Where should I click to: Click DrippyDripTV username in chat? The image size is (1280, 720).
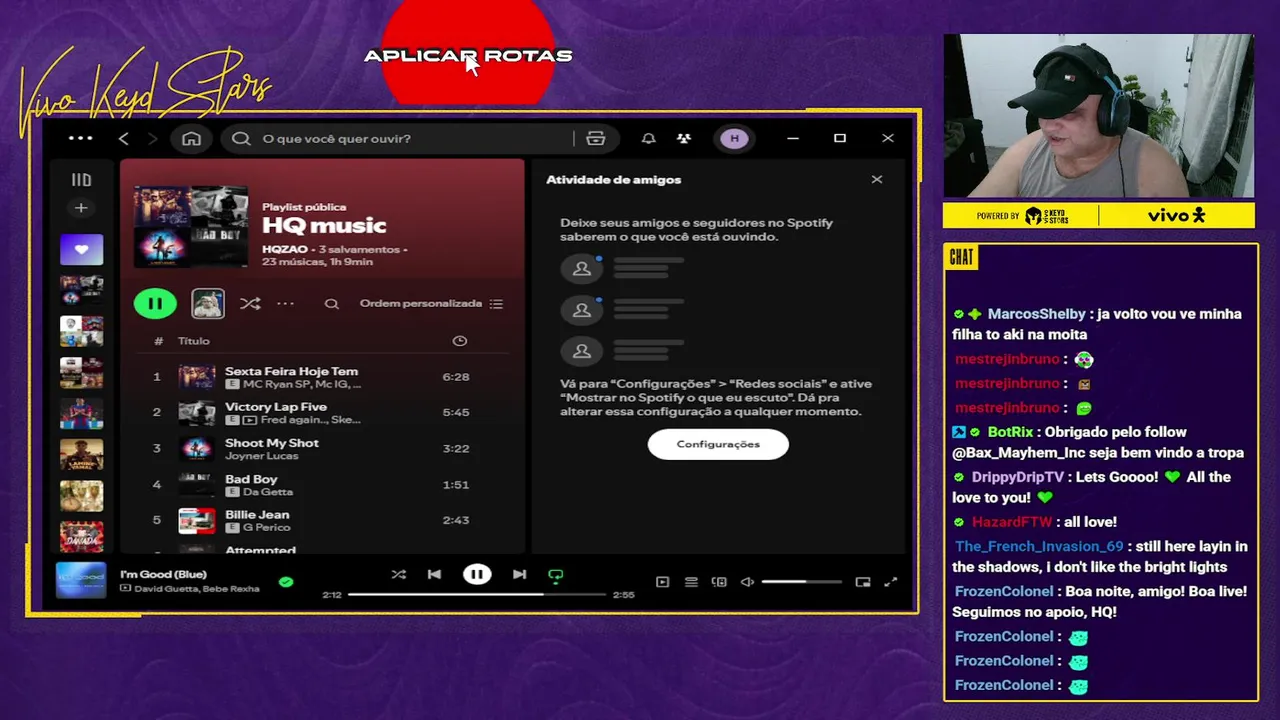[1019, 477]
